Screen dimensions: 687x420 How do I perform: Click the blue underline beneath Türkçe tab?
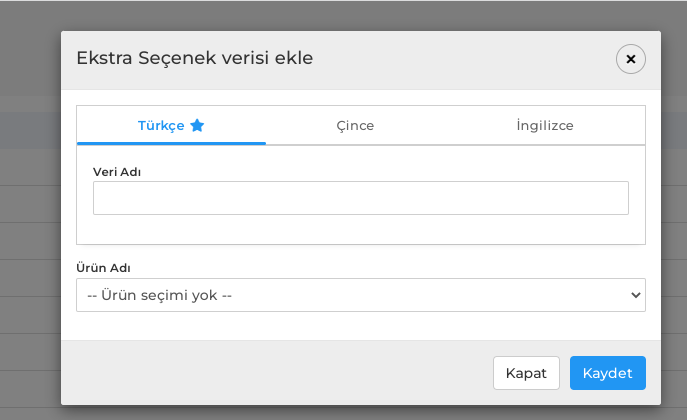[171, 143]
